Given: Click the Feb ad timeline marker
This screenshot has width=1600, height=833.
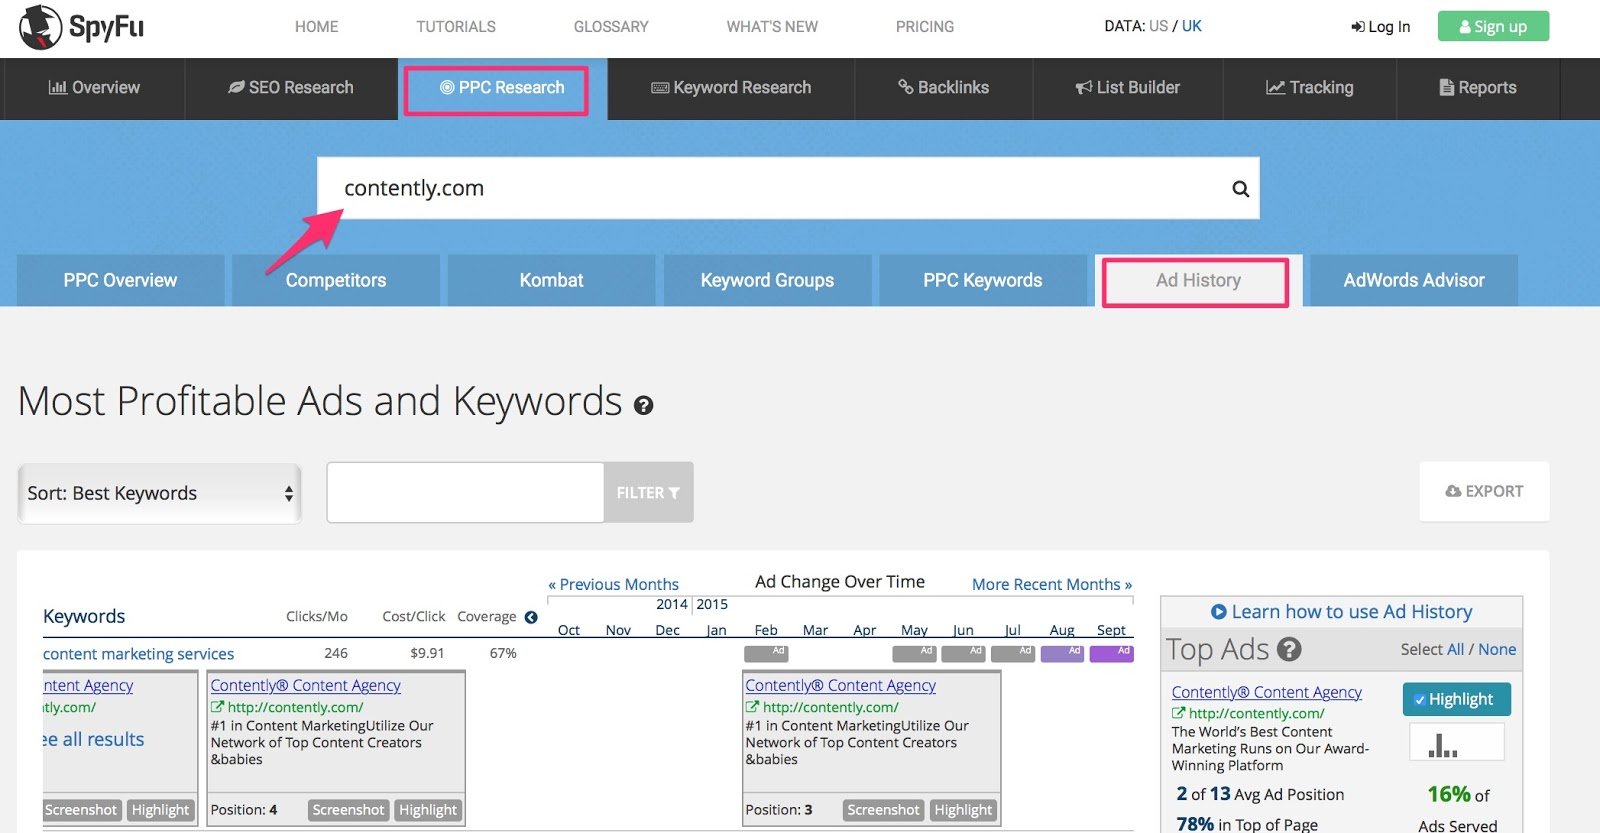Looking at the screenshot, I should coord(766,654).
